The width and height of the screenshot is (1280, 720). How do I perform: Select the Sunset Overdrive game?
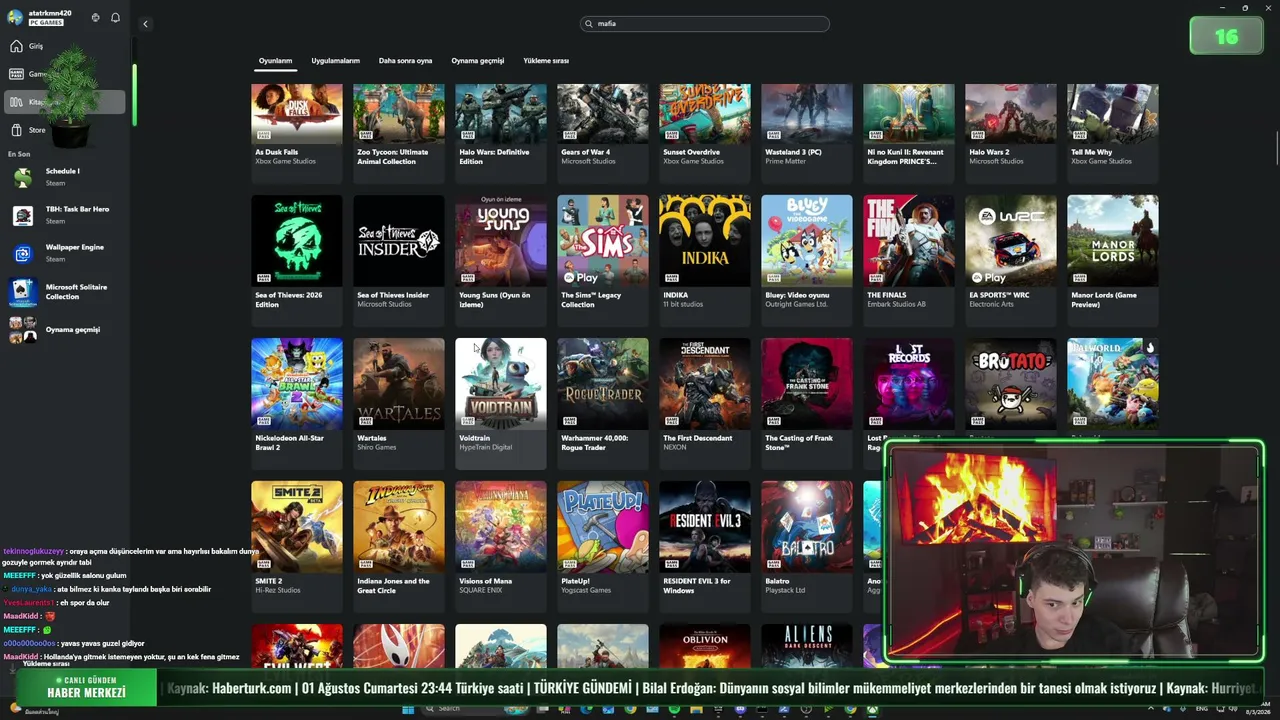pos(705,133)
